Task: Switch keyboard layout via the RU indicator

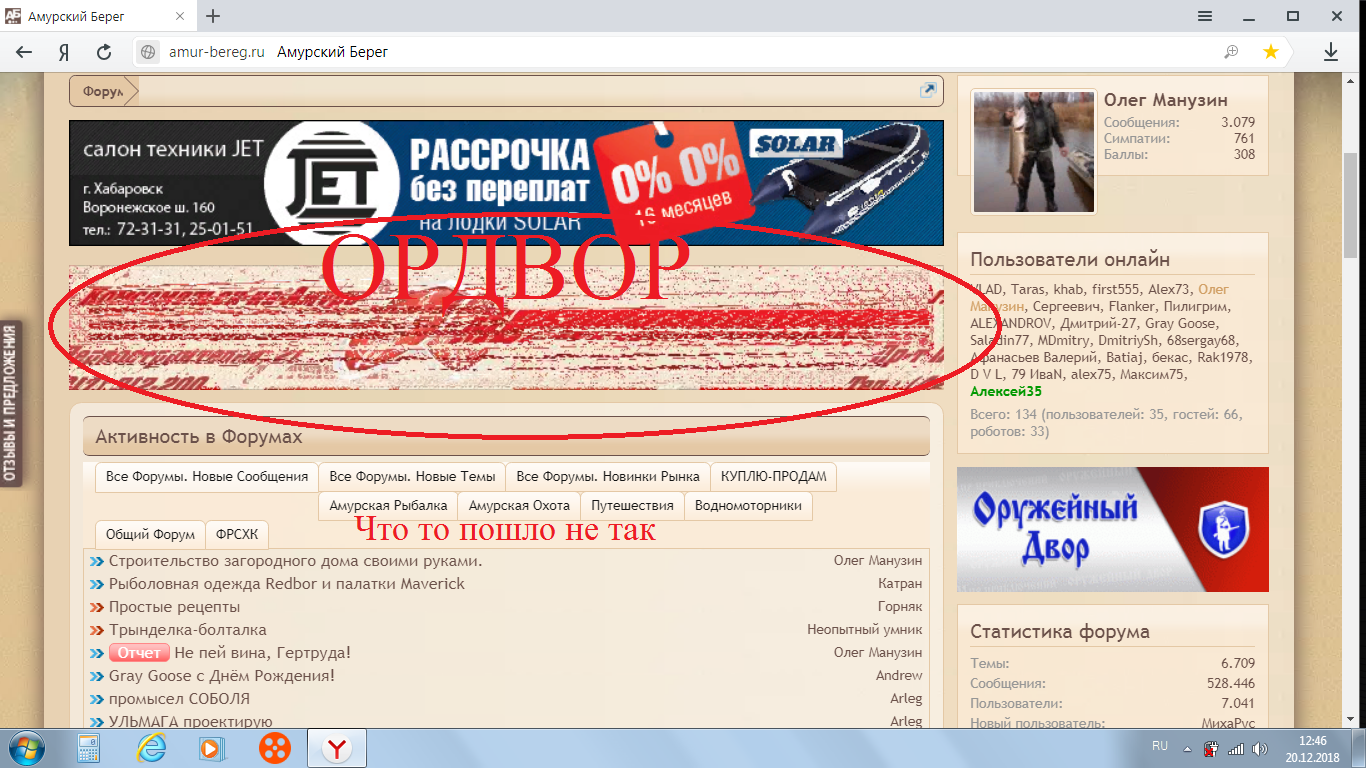Action: (x=1161, y=746)
